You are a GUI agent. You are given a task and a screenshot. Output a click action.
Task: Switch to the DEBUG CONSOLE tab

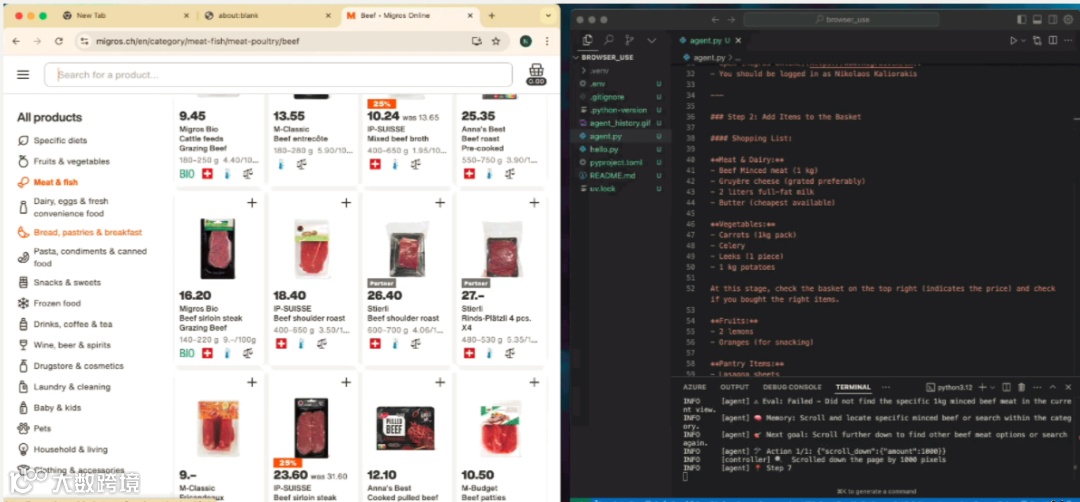click(792, 387)
